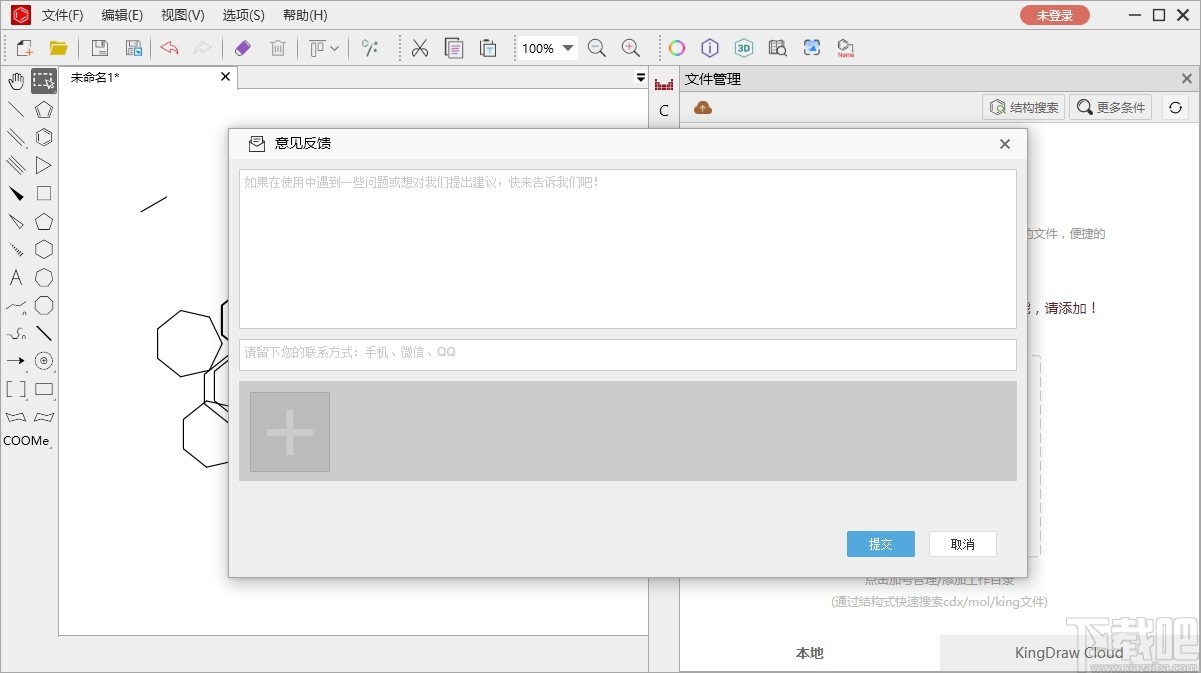Select the benzene ring tool
1201x673 pixels.
tap(43, 137)
